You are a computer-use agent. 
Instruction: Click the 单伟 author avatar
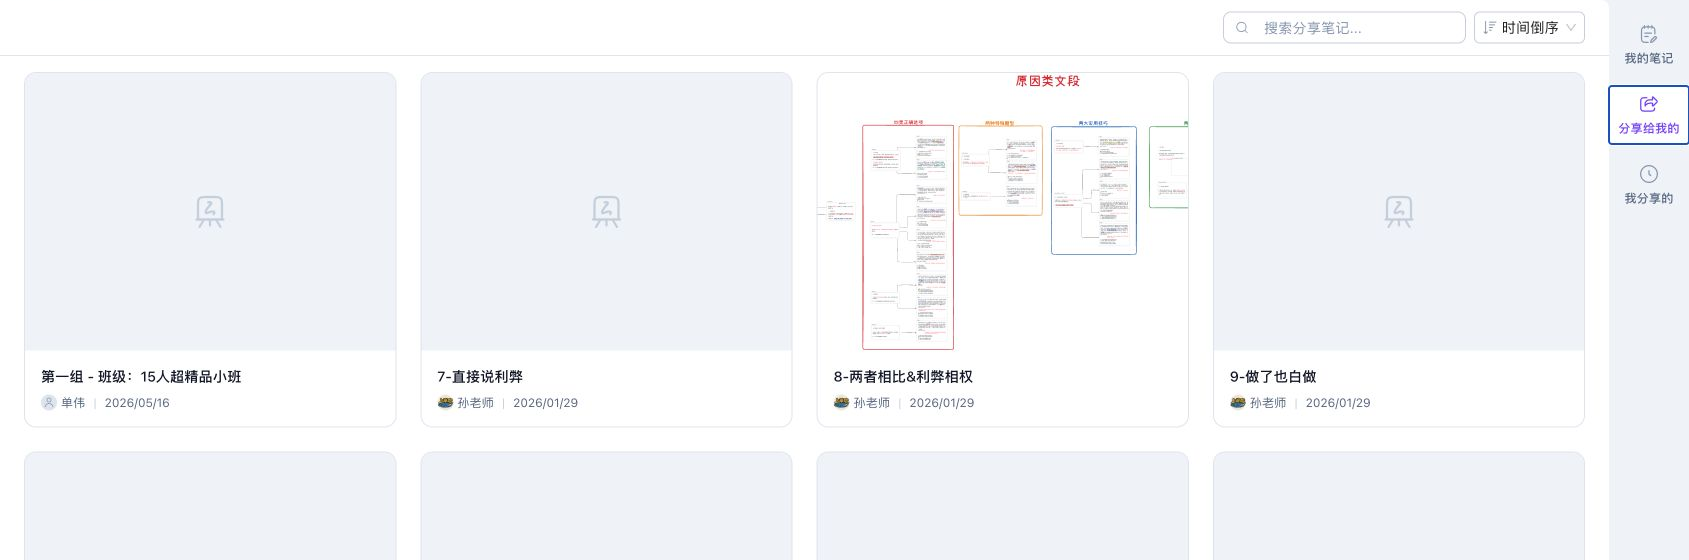point(49,402)
